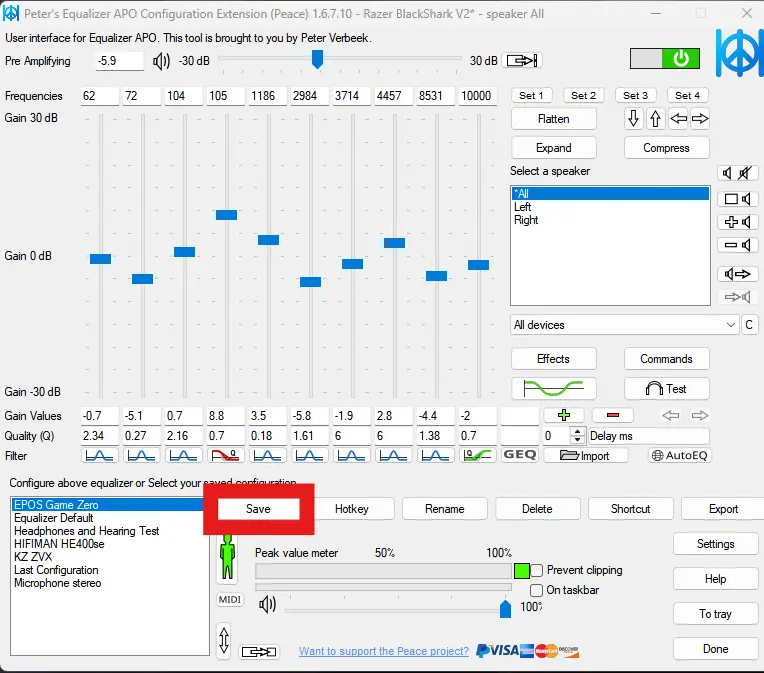The image size is (764, 673).
Task: Toggle the green power switch off
Action: click(665, 59)
